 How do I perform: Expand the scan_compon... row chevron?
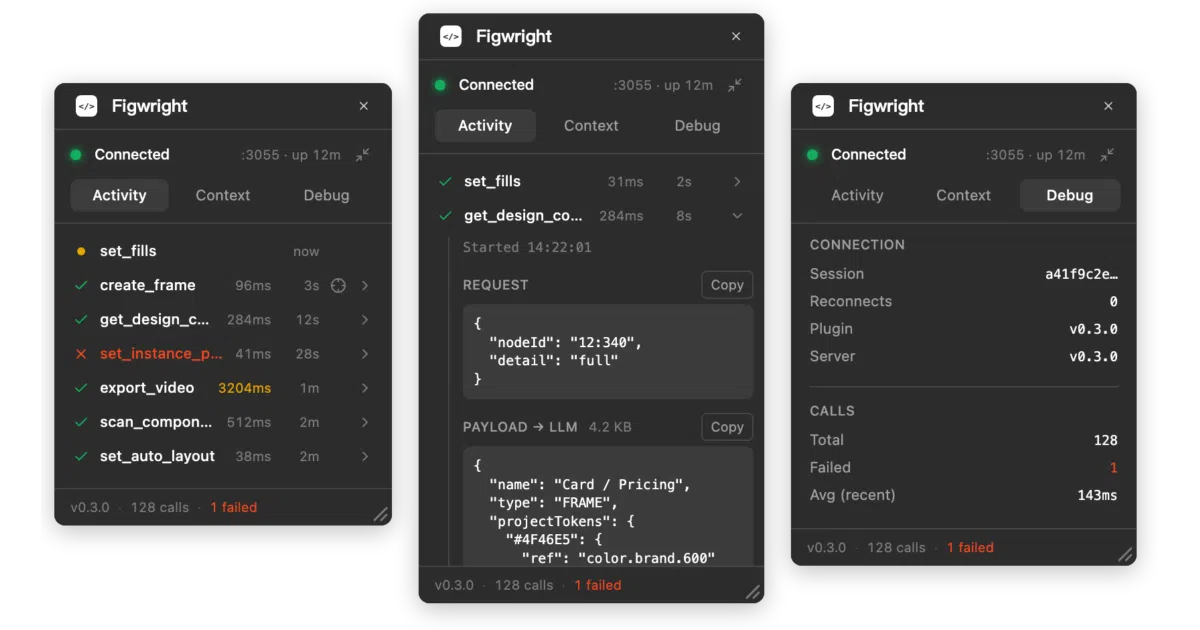tap(365, 422)
